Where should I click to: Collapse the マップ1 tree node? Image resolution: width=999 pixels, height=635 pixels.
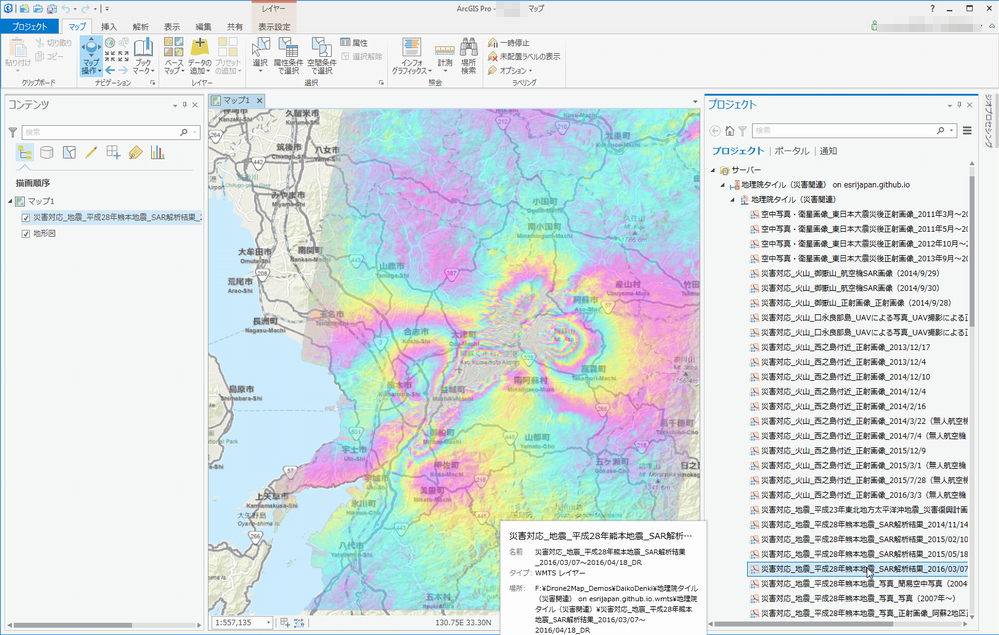[x=9, y=201]
